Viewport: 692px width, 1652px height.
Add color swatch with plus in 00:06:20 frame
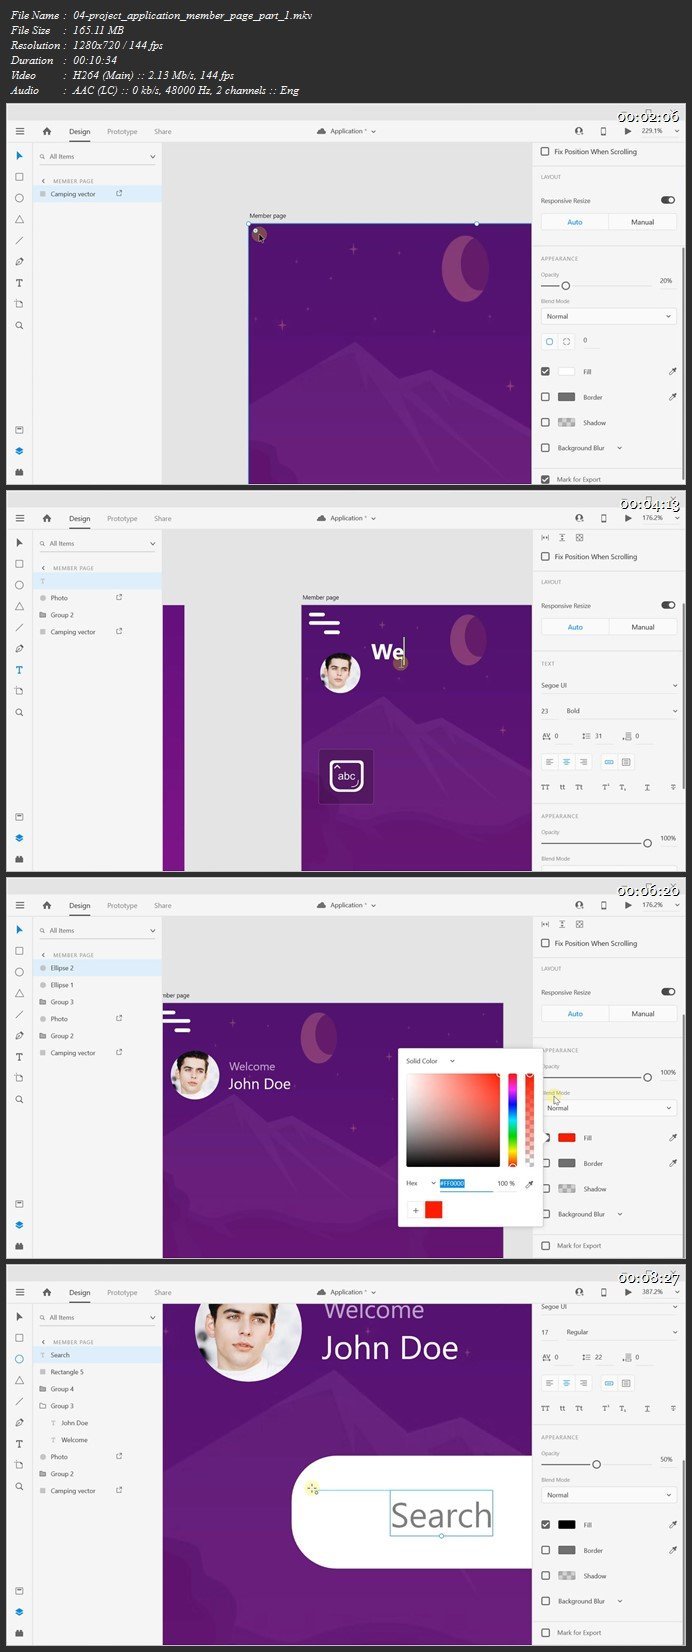415,1210
